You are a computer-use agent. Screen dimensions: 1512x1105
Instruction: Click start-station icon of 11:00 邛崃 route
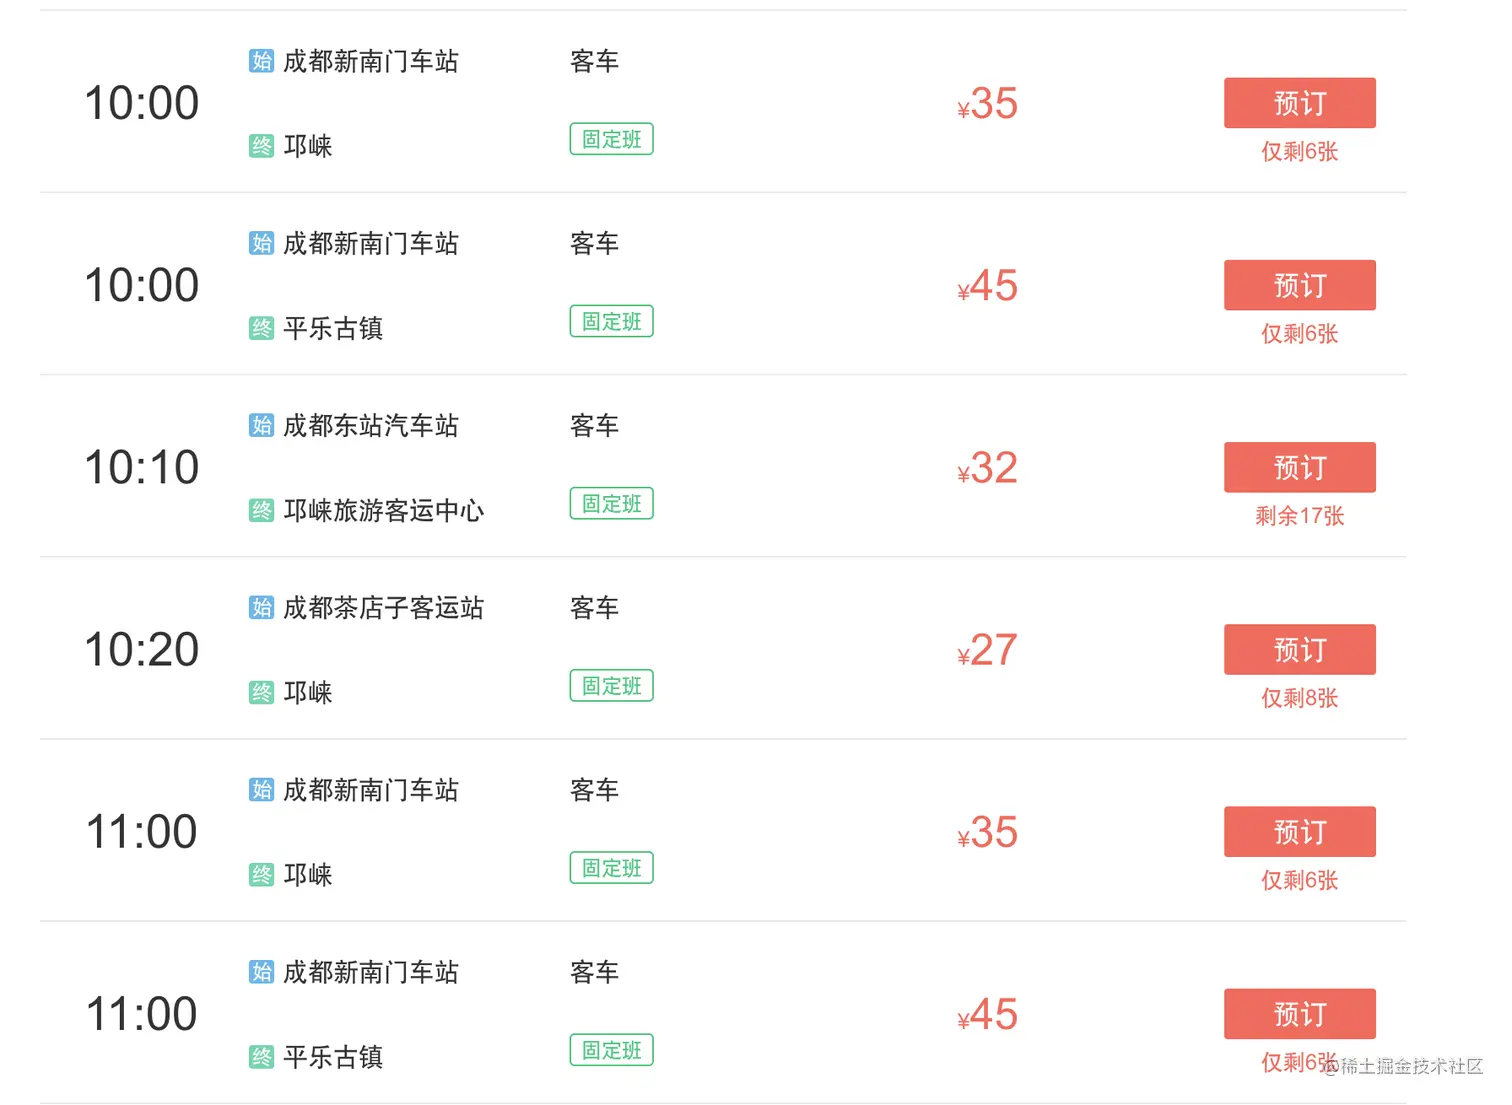(x=261, y=790)
